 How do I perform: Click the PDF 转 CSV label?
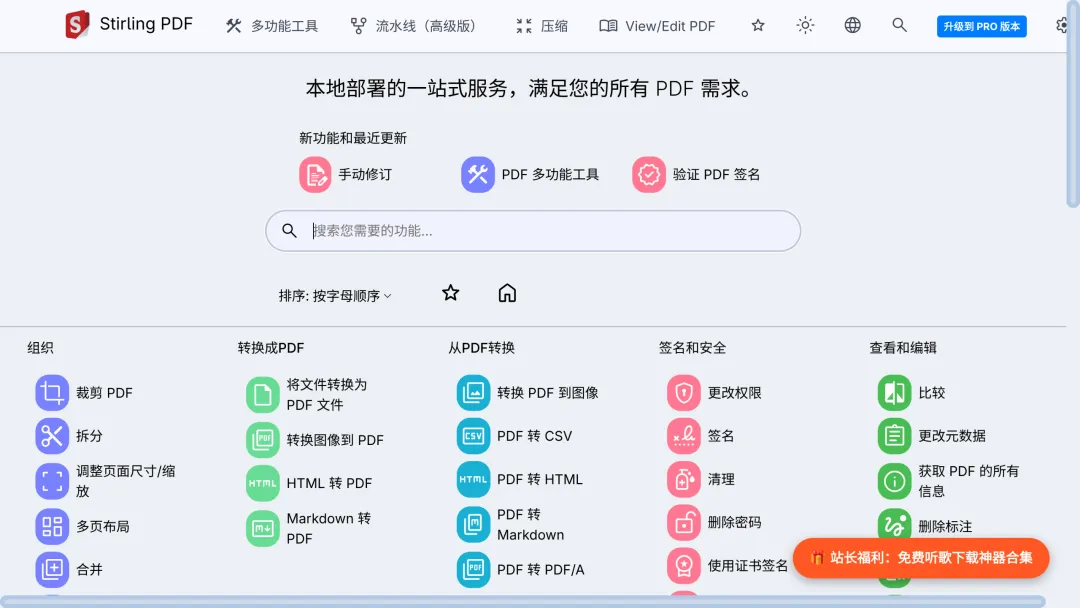[x=534, y=436]
